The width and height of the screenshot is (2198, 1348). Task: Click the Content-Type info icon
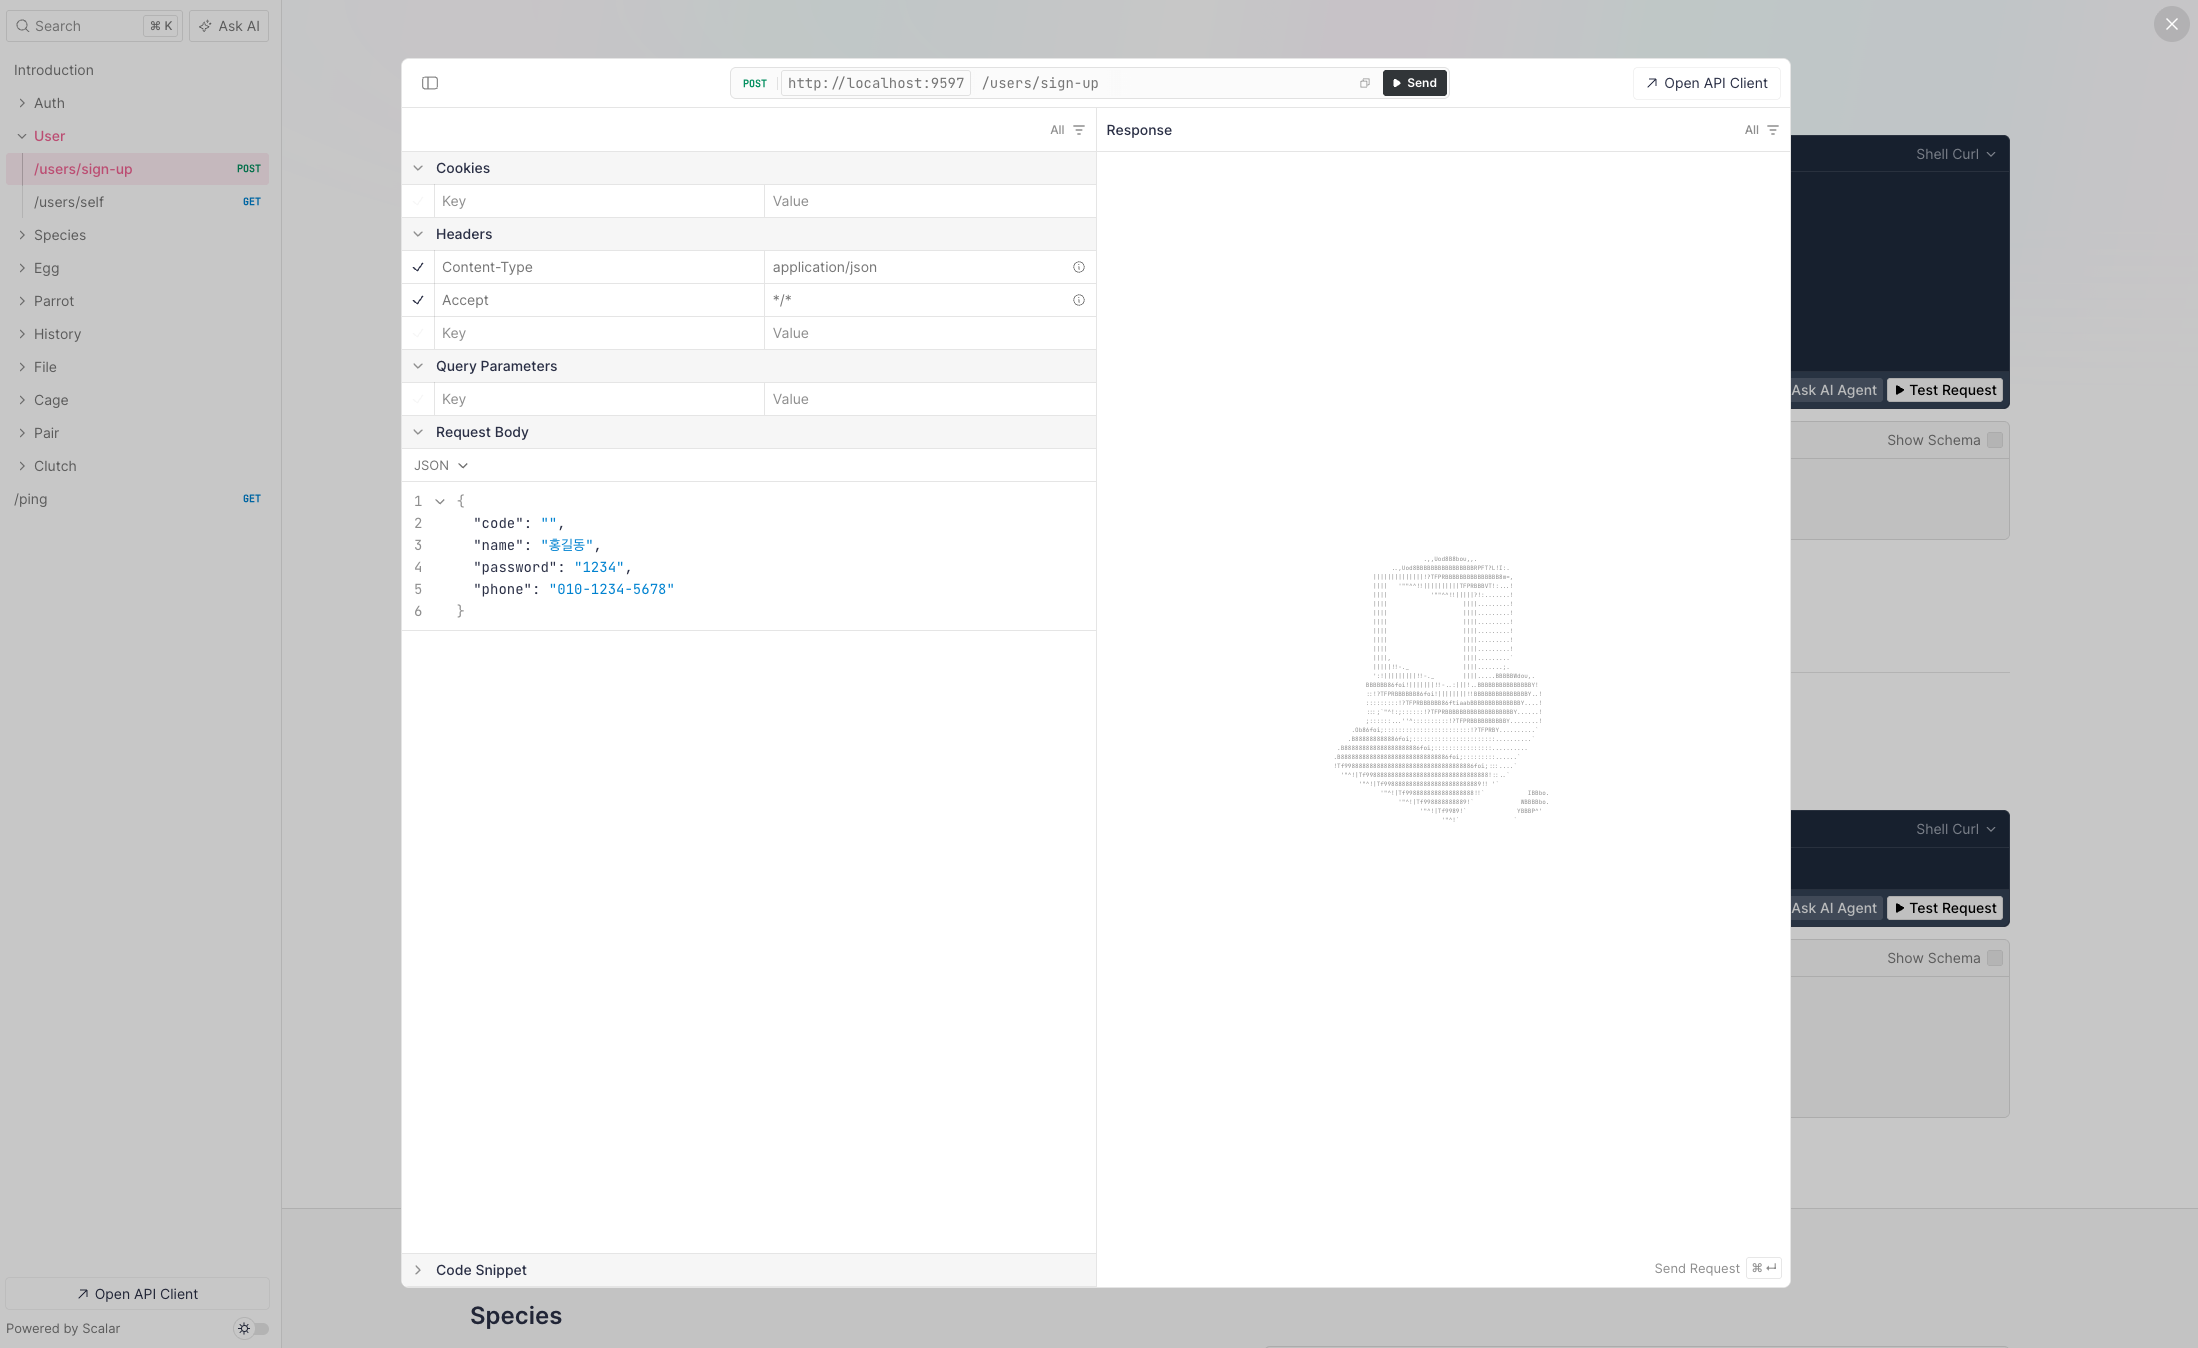[x=1078, y=267]
